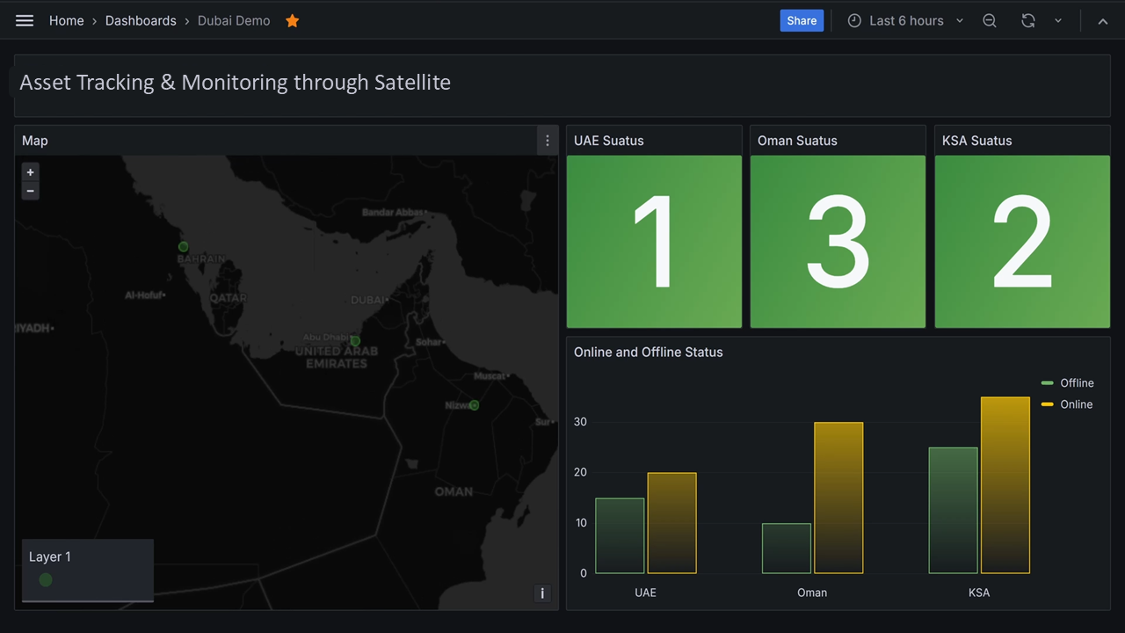Click the Share button

pos(801,20)
